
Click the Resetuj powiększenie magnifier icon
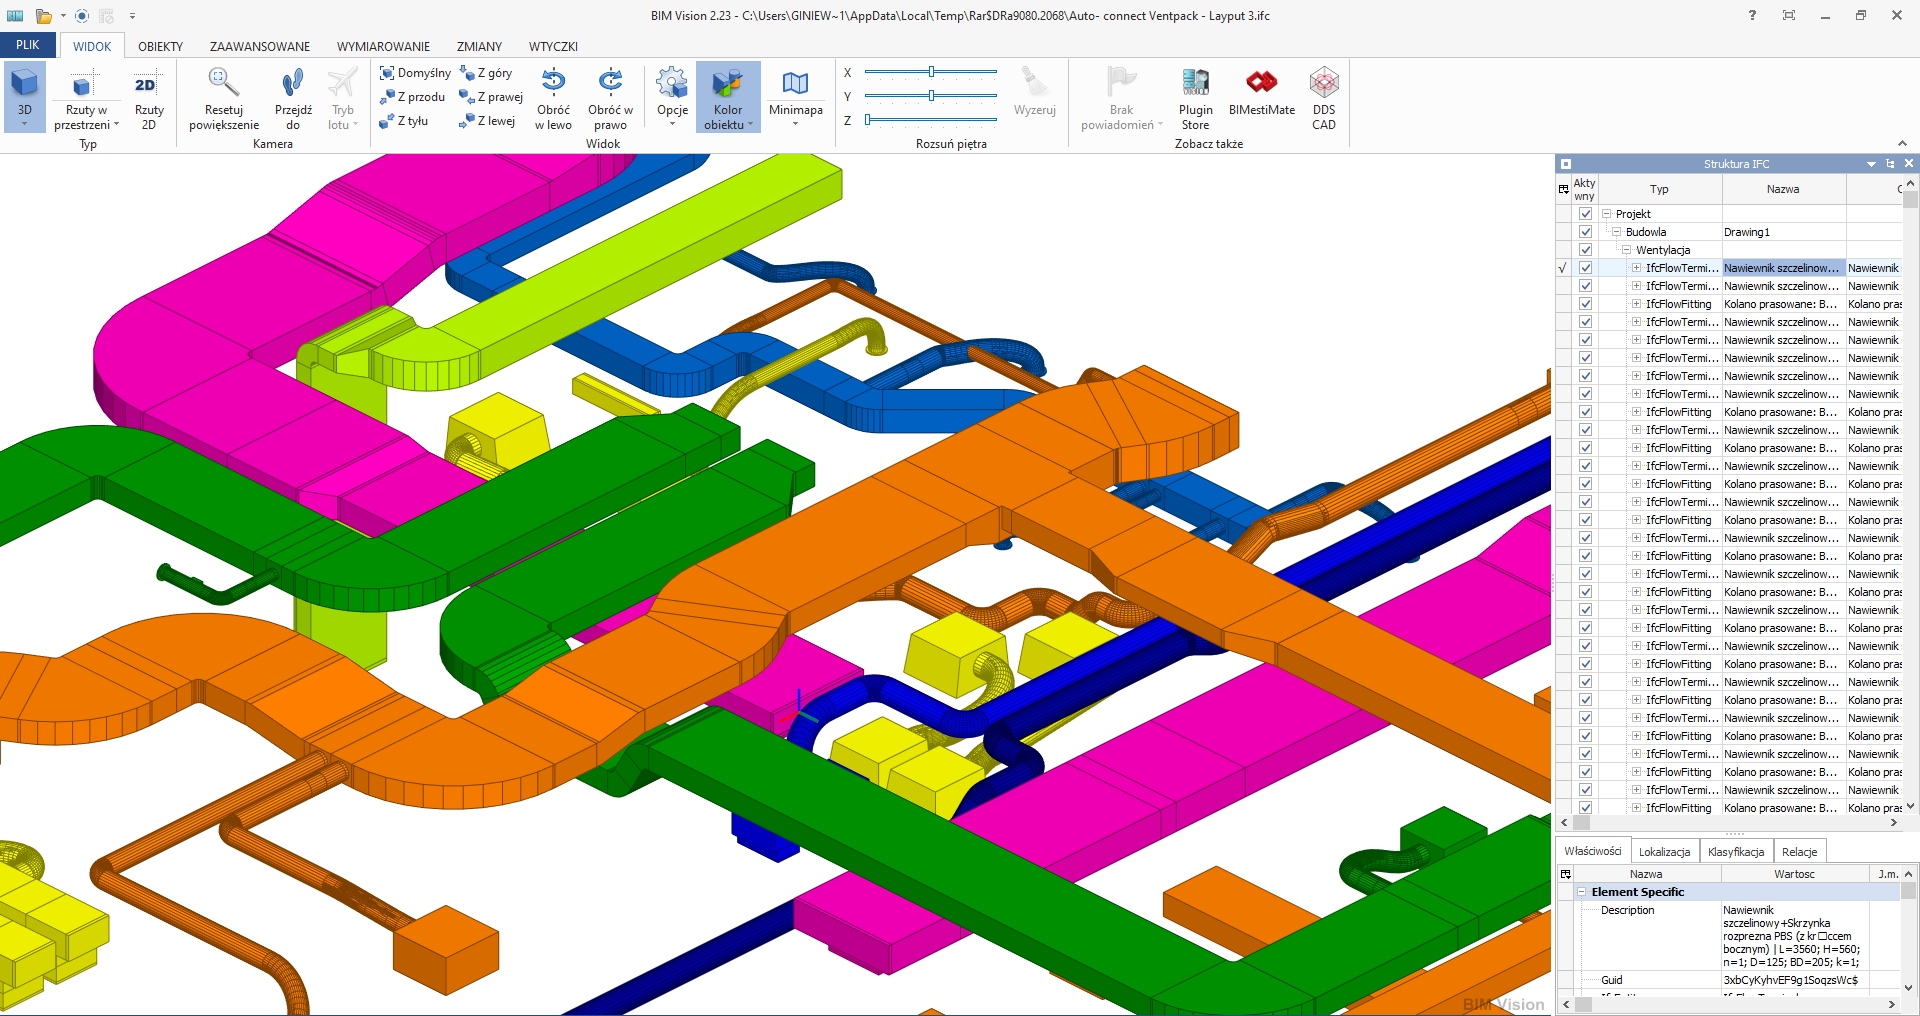[223, 84]
